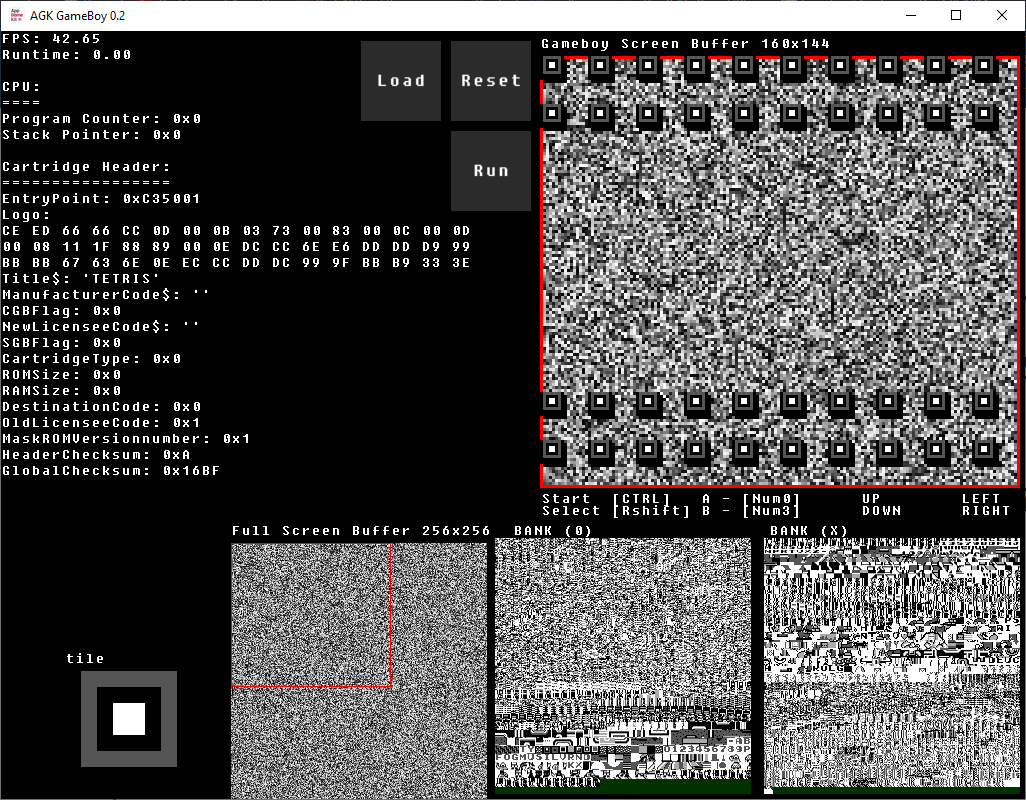Click 'SGBFlag: 0x0' line
Viewport: 1026px width, 800px height.
tap(62, 343)
